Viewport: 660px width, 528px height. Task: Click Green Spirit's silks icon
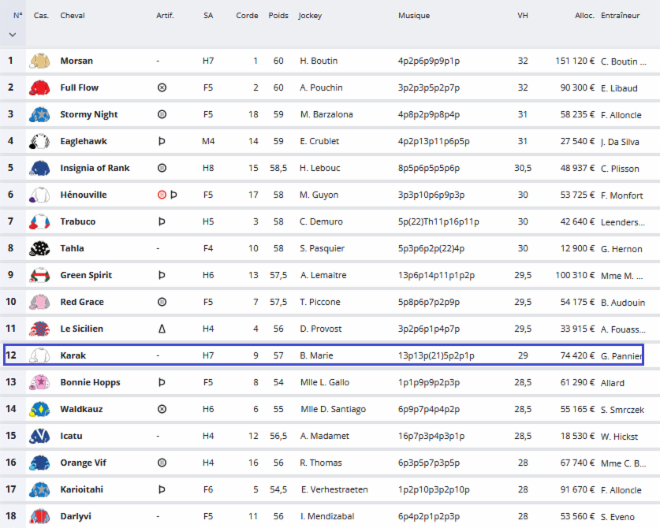(x=40, y=275)
